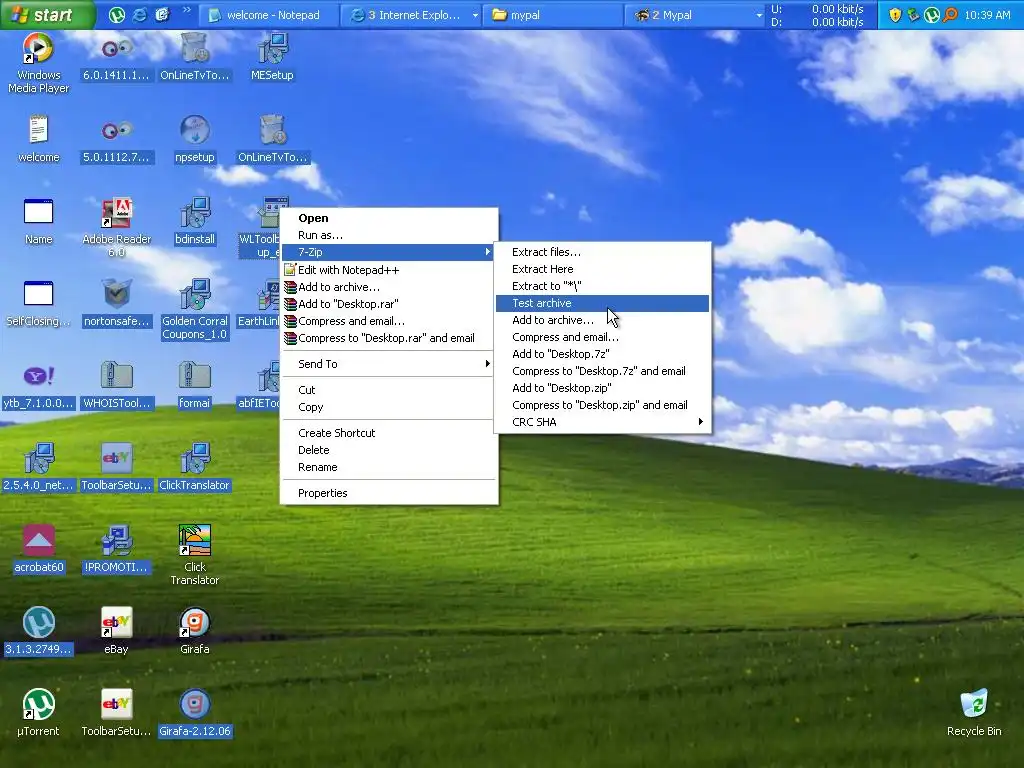Select the formai zipped folder icon
1024x768 pixels.
(x=195, y=376)
